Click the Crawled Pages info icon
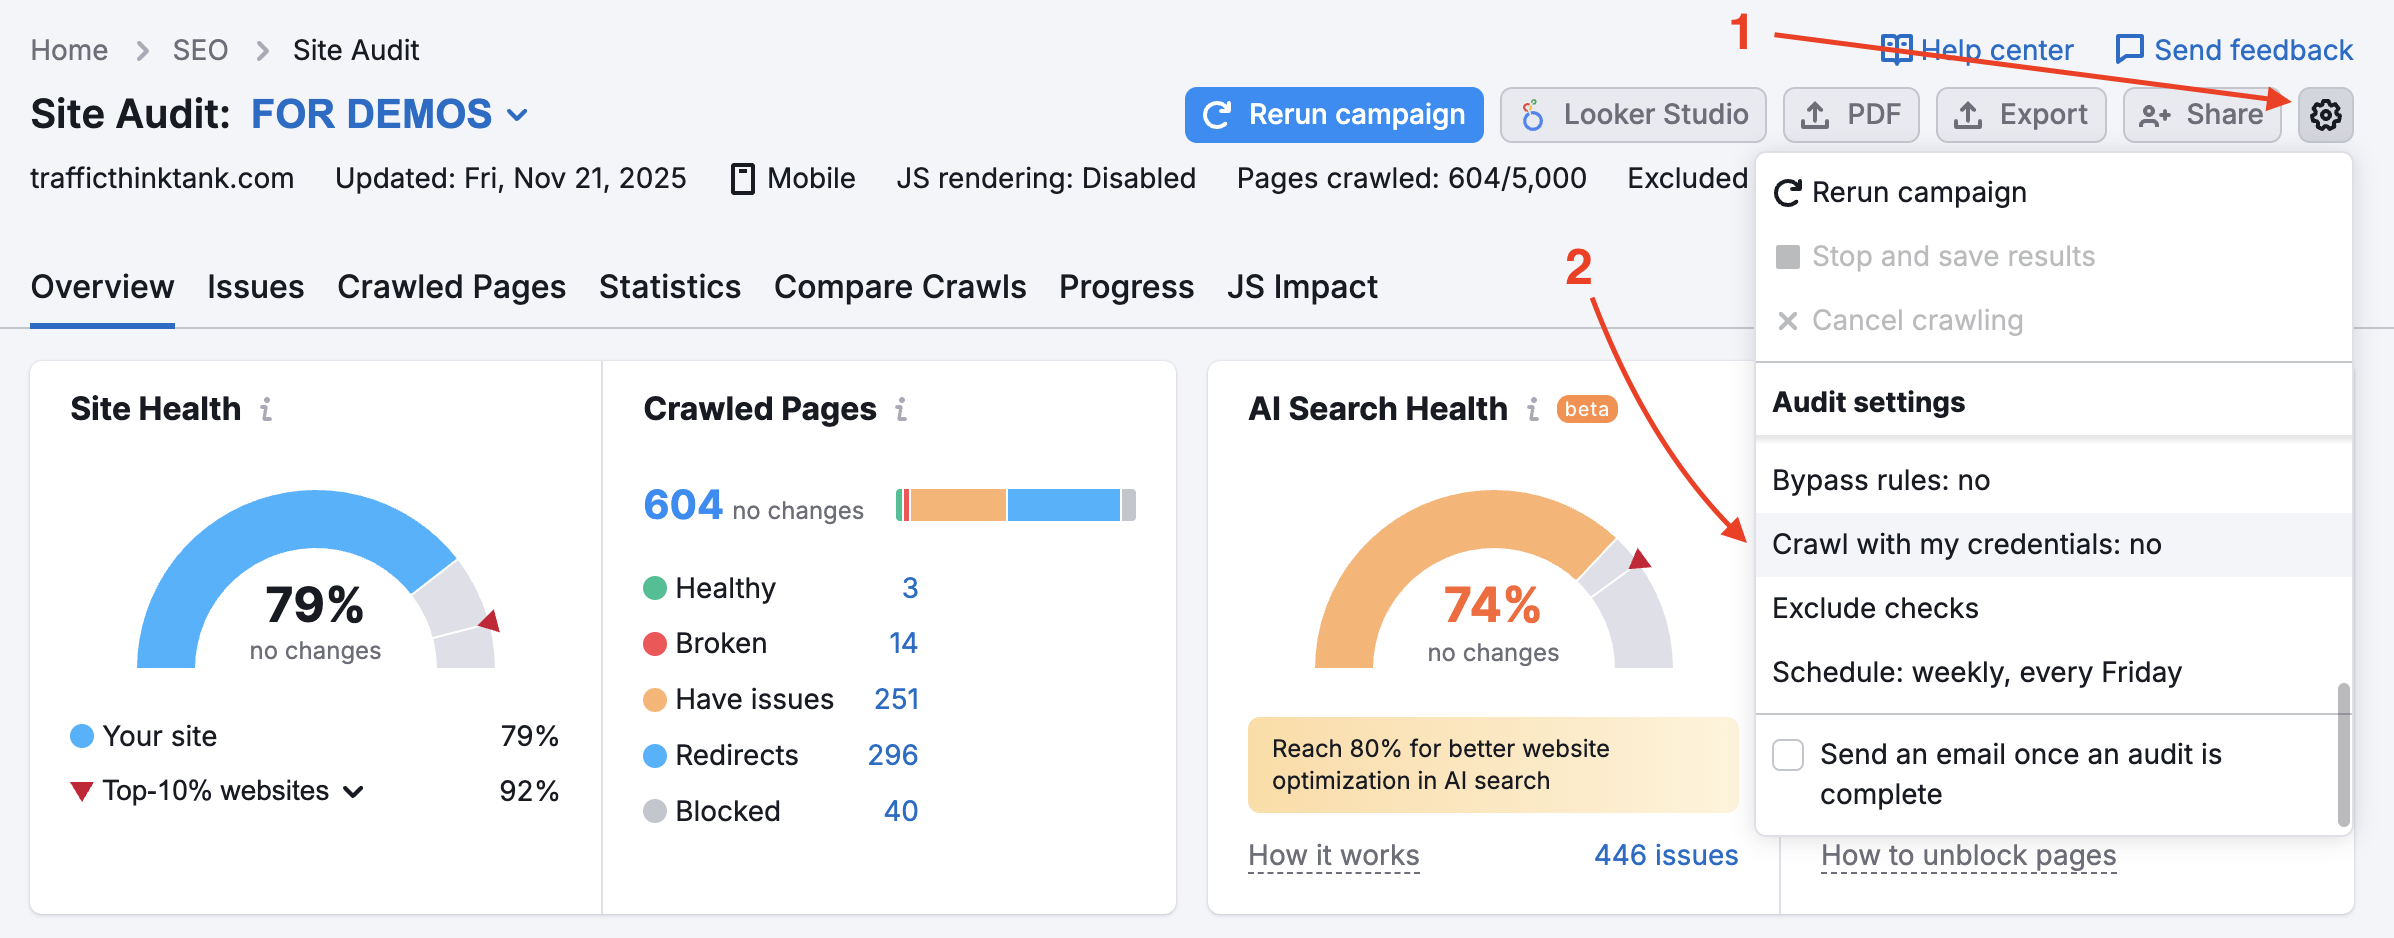 point(901,409)
